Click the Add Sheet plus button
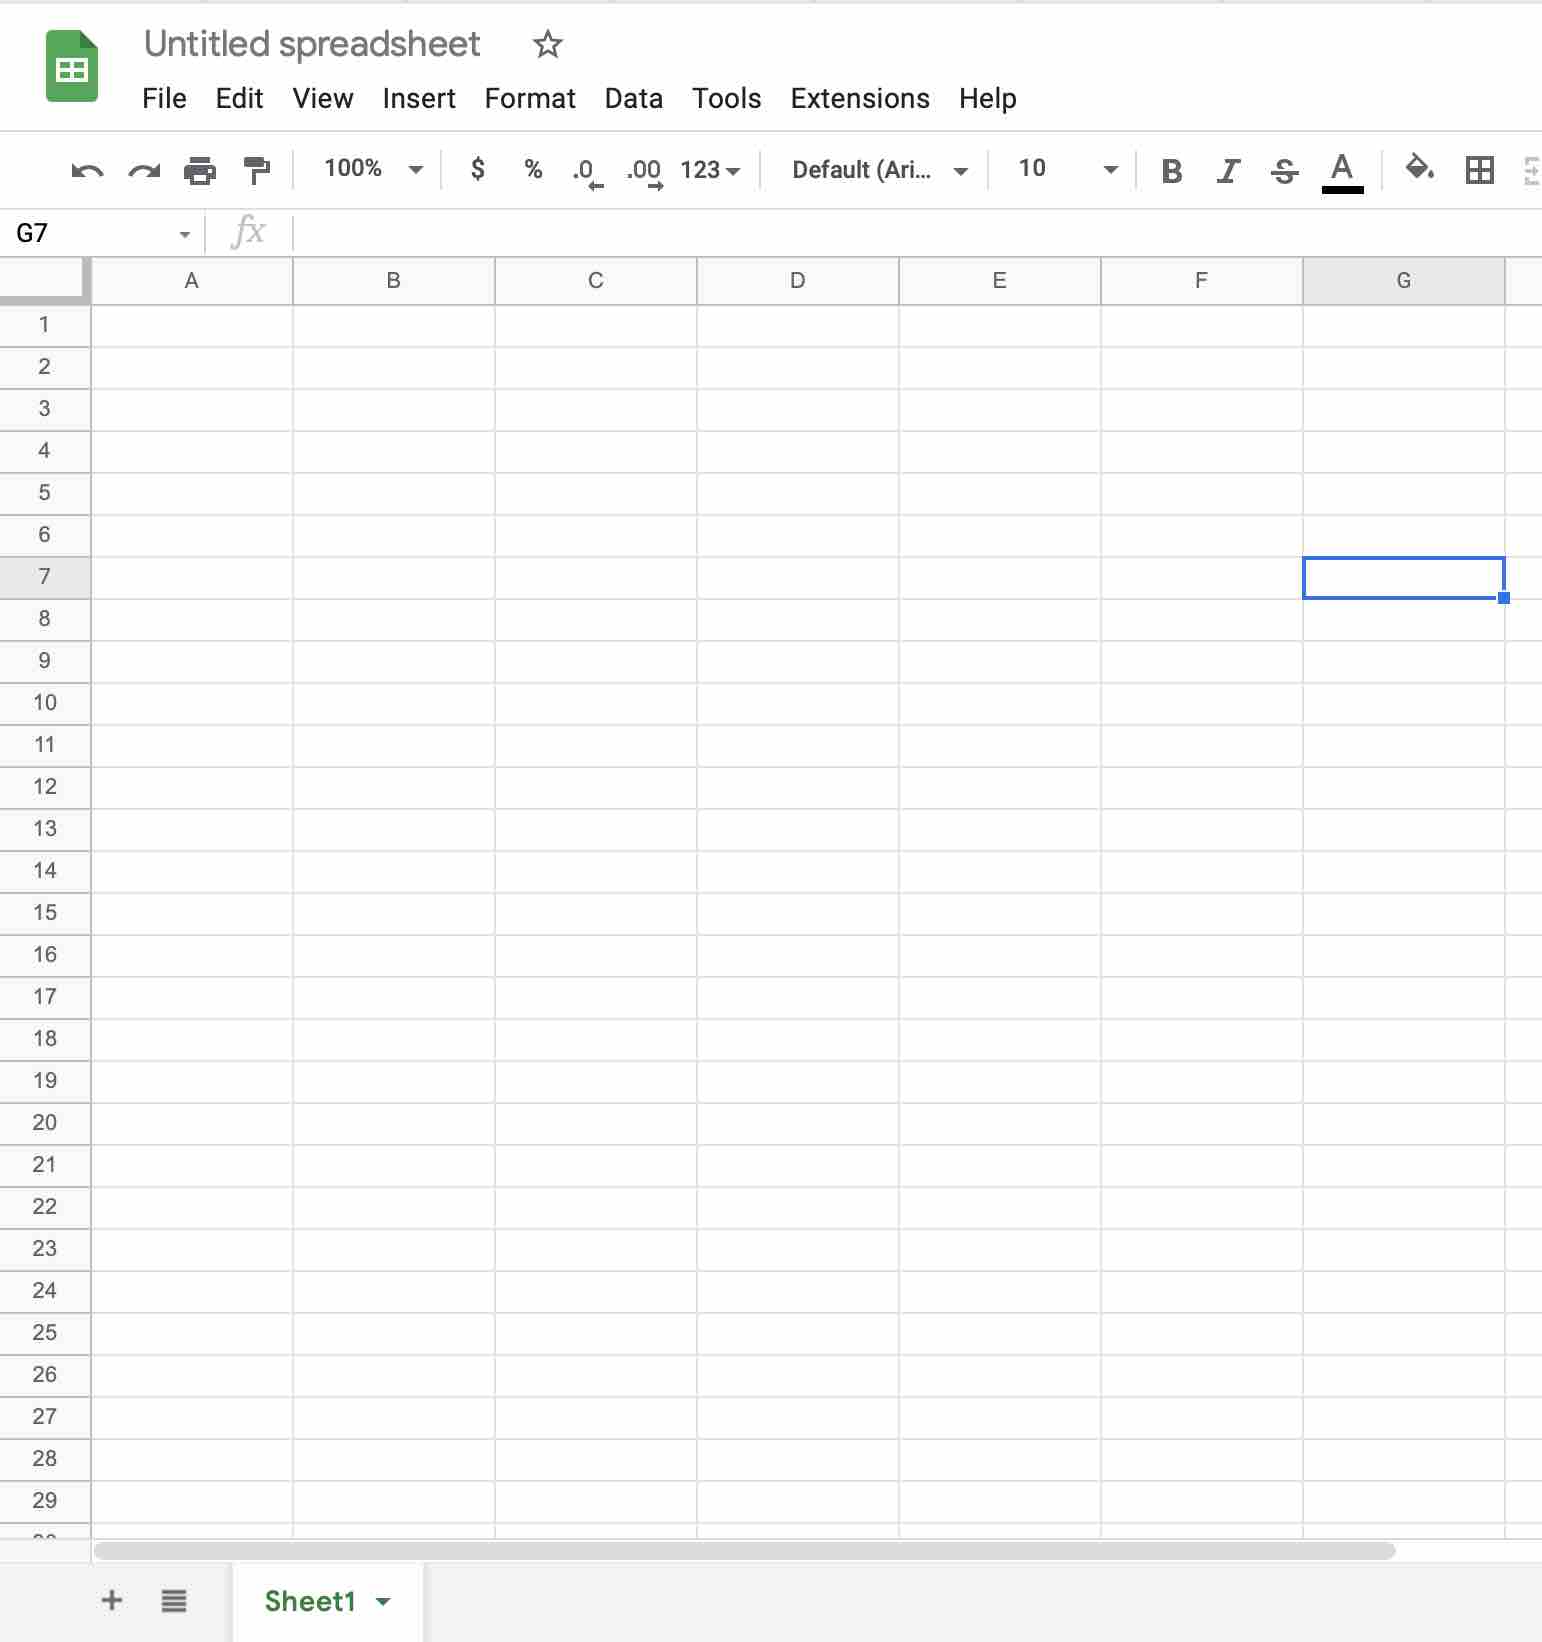 [x=112, y=1601]
